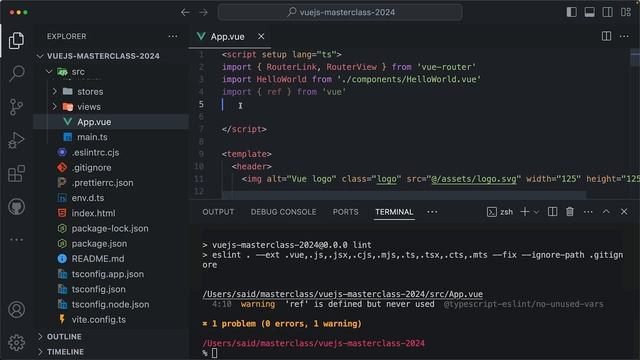Toggle the bottom panel visibility
The image size is (640, 360).
pyautogui.click(x=589, y=12)
